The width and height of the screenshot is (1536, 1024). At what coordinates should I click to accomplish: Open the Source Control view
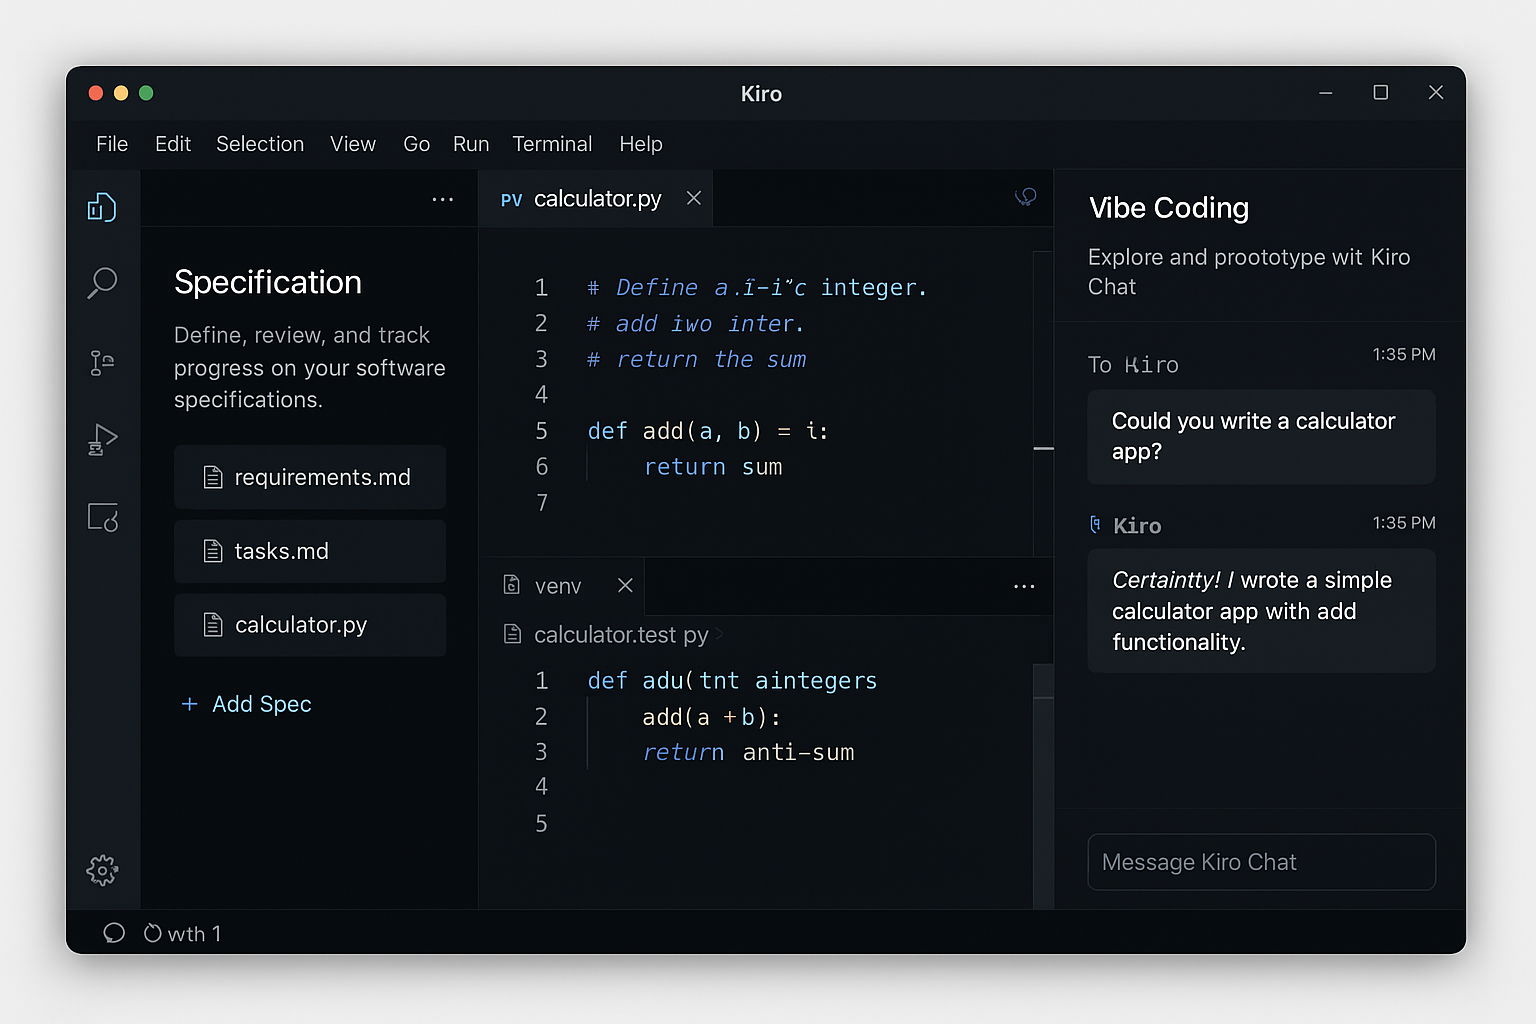tap(102, 362)
